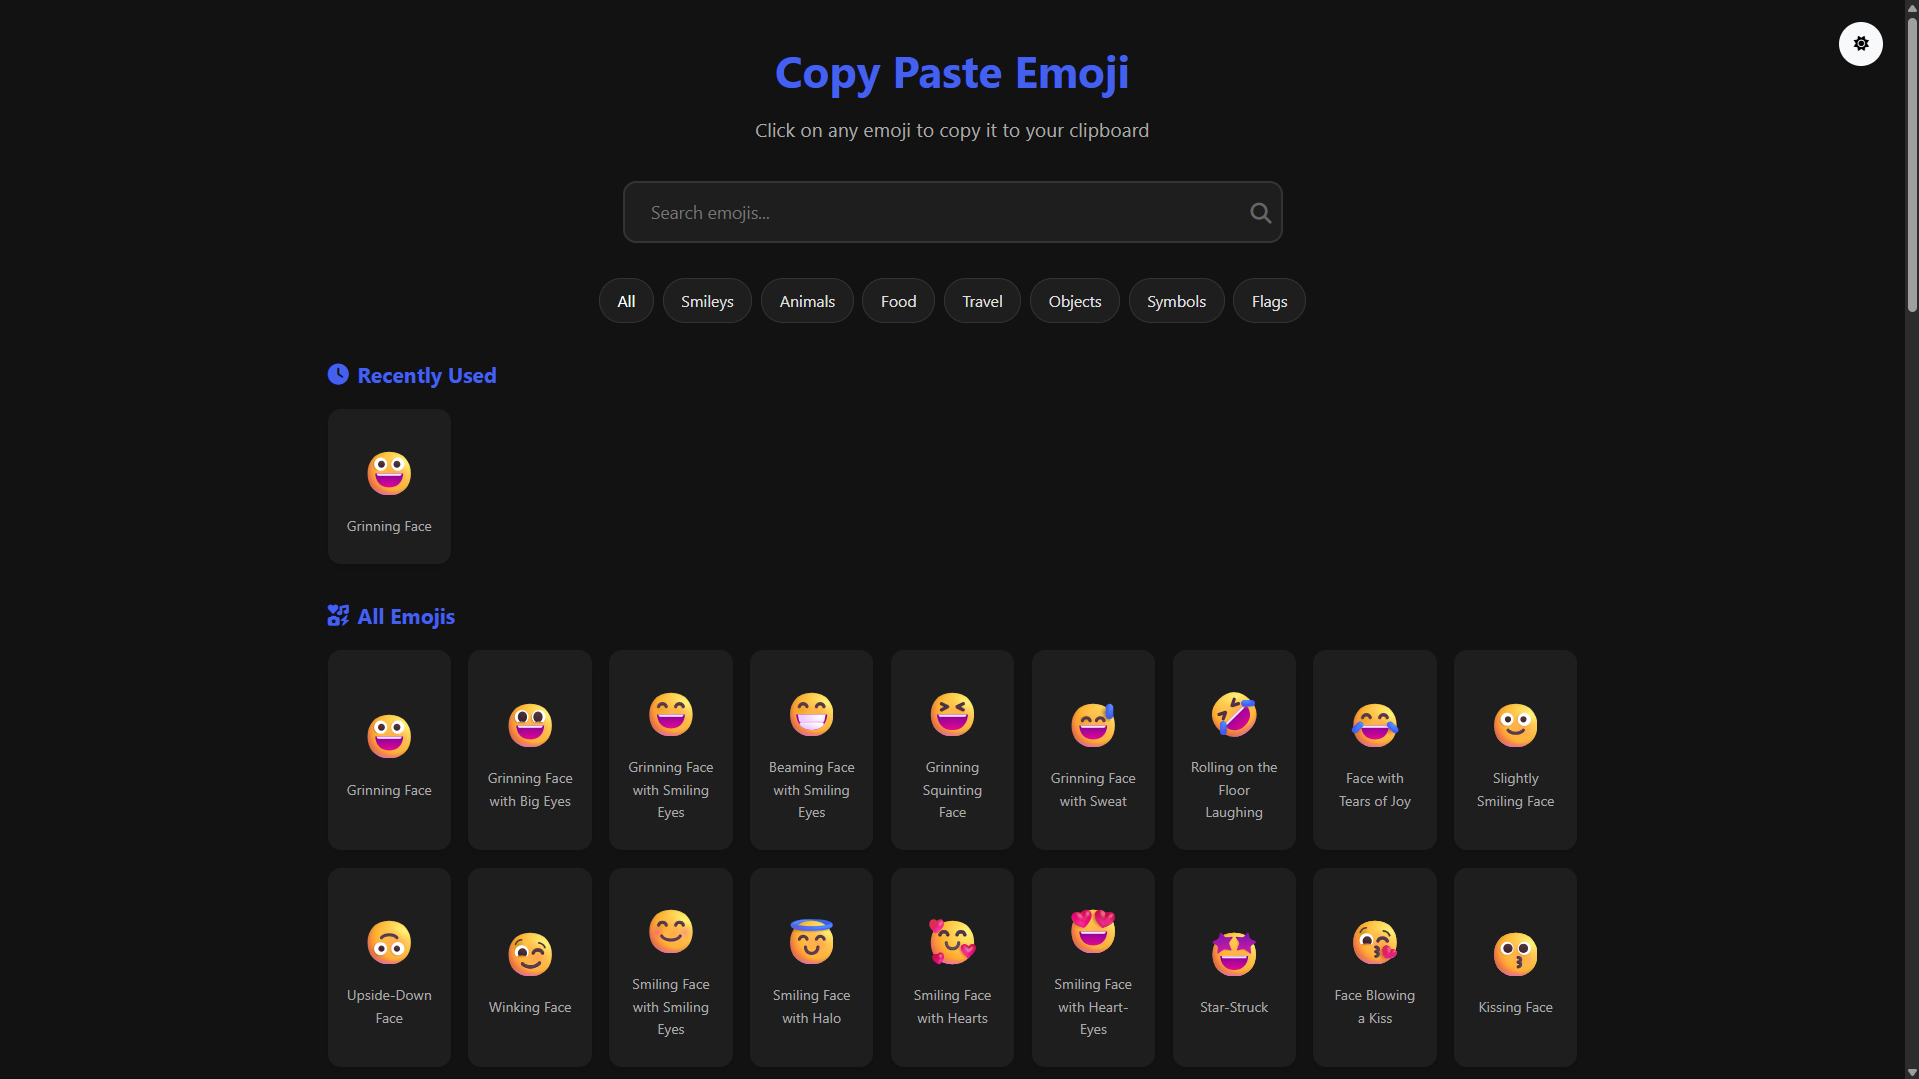The height and width of the screenshot is (1079, 1919).
Task: Copy the Grinning Face with Sweat emoji
Action: coord(1093,750)
